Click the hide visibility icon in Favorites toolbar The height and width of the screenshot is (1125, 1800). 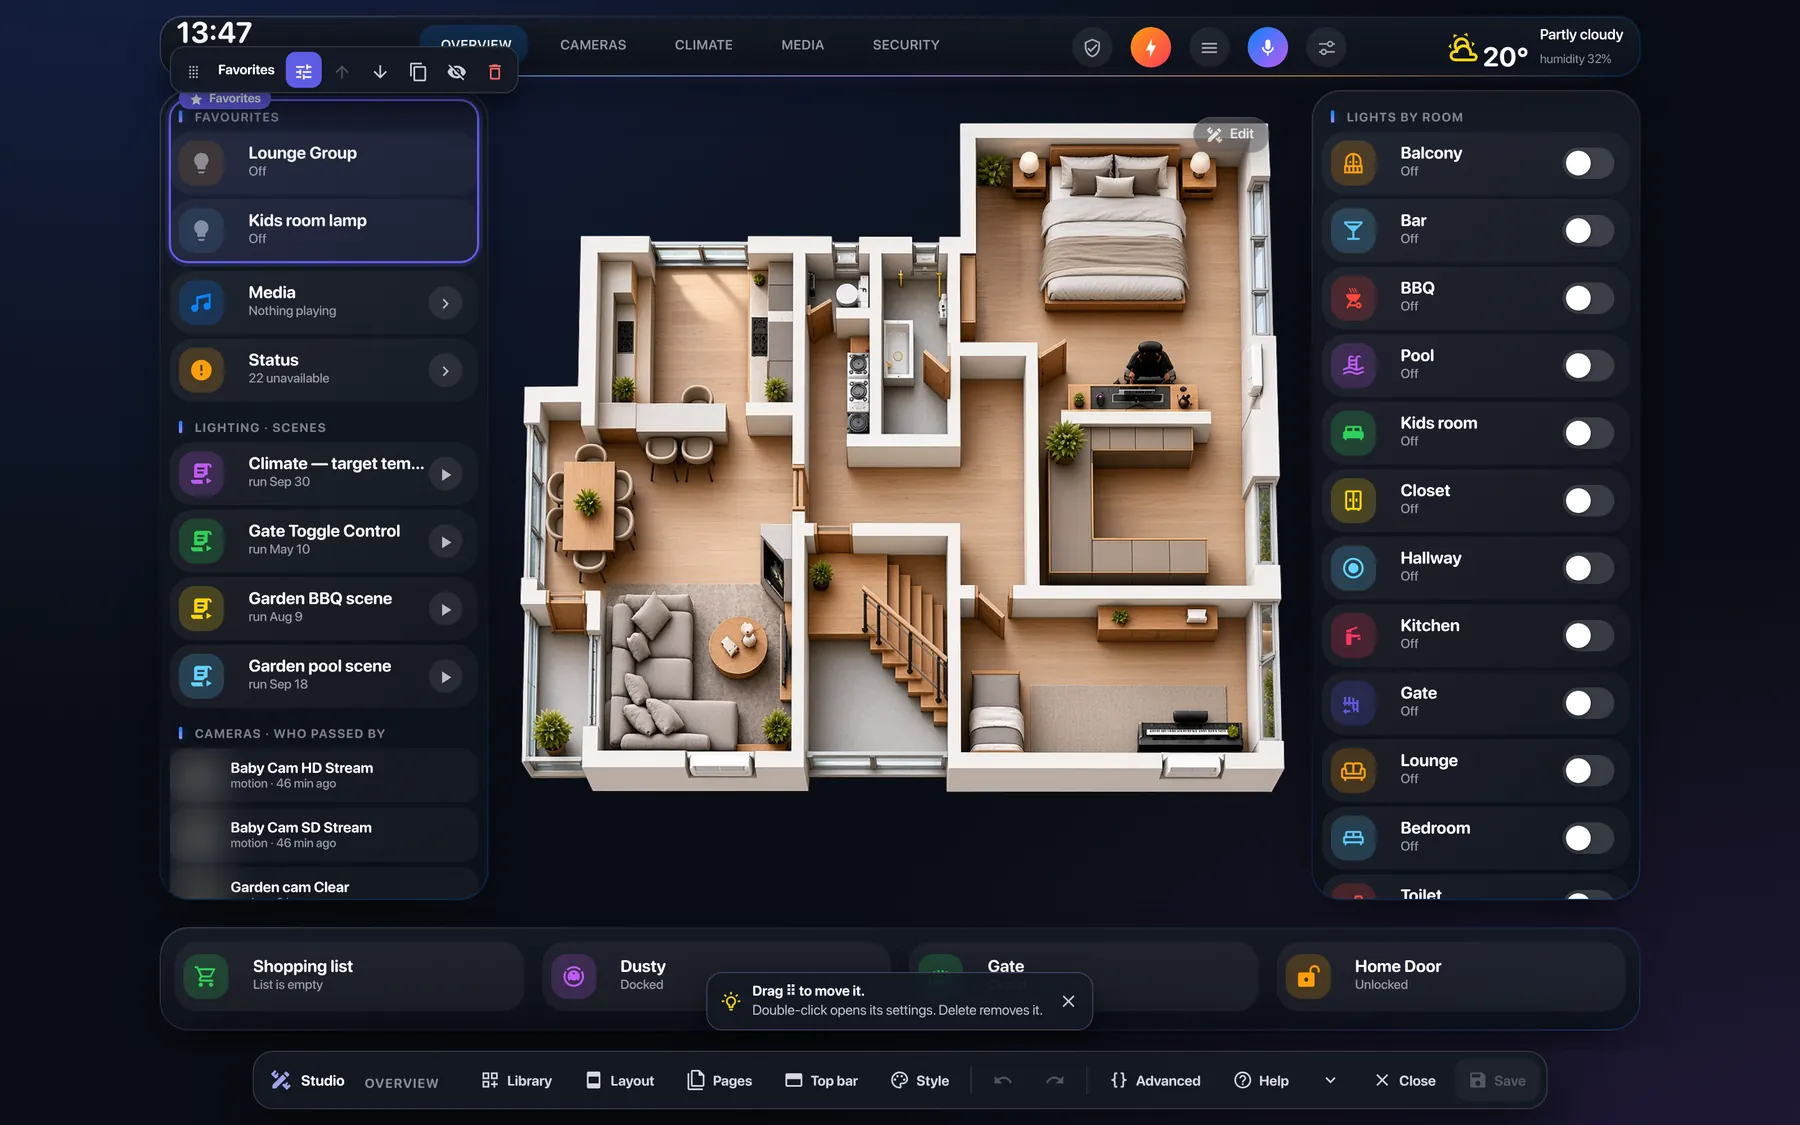click(x=457, y=72)
